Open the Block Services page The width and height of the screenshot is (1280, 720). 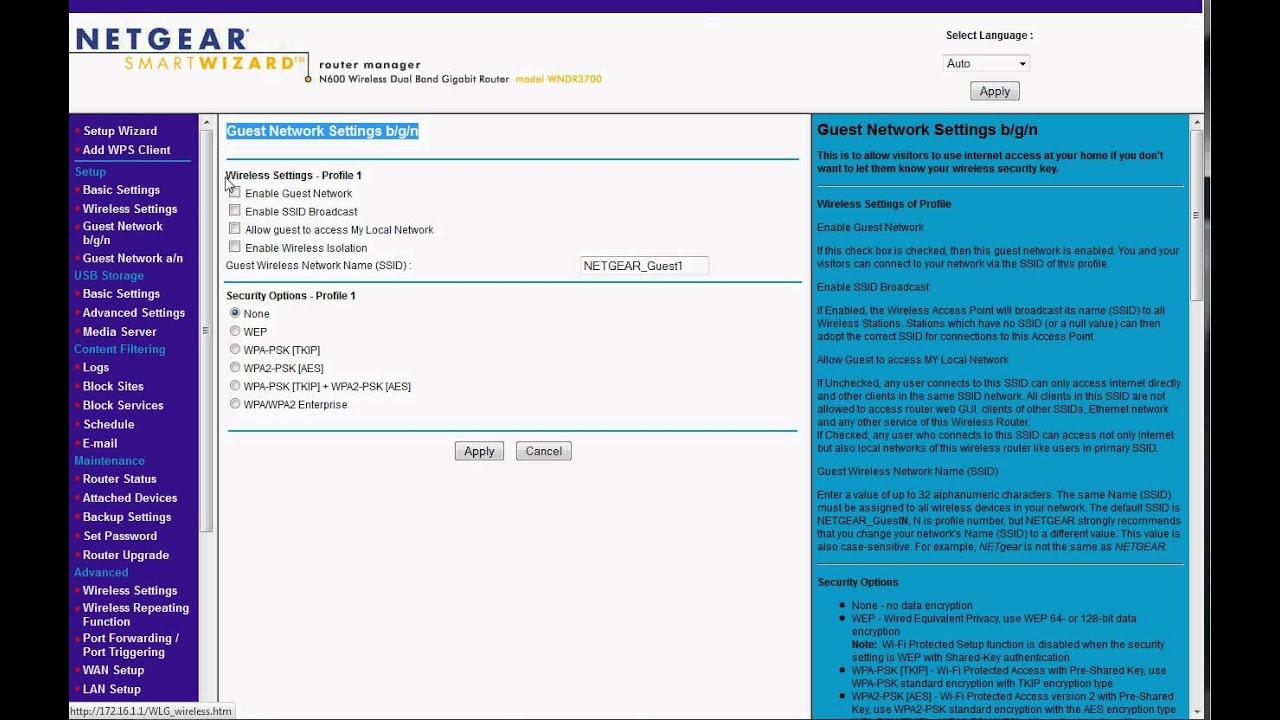[123, 406]
